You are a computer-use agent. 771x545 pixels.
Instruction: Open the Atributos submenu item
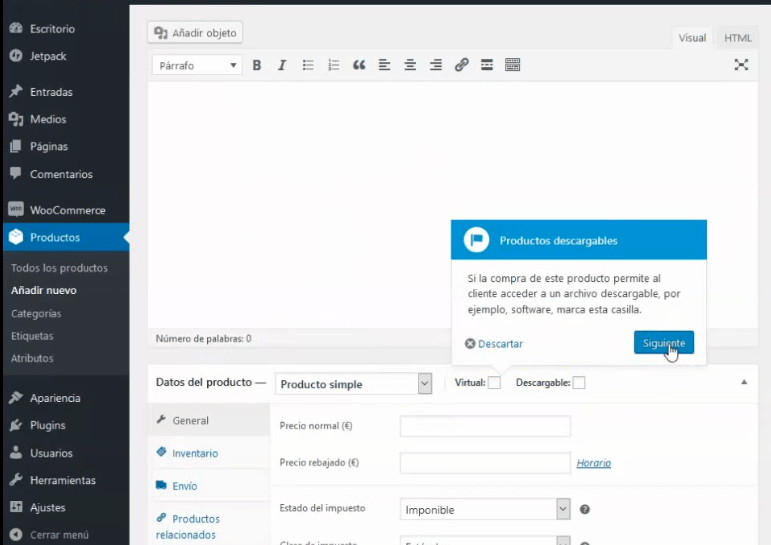pyautogui.click(x=32, y=358)
